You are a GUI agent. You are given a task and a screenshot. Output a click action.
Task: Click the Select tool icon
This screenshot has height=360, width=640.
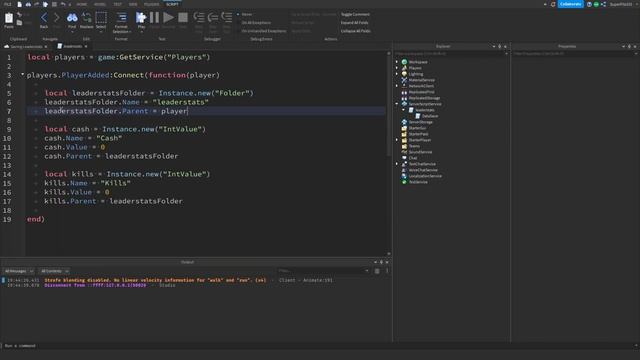coord(101,18)
